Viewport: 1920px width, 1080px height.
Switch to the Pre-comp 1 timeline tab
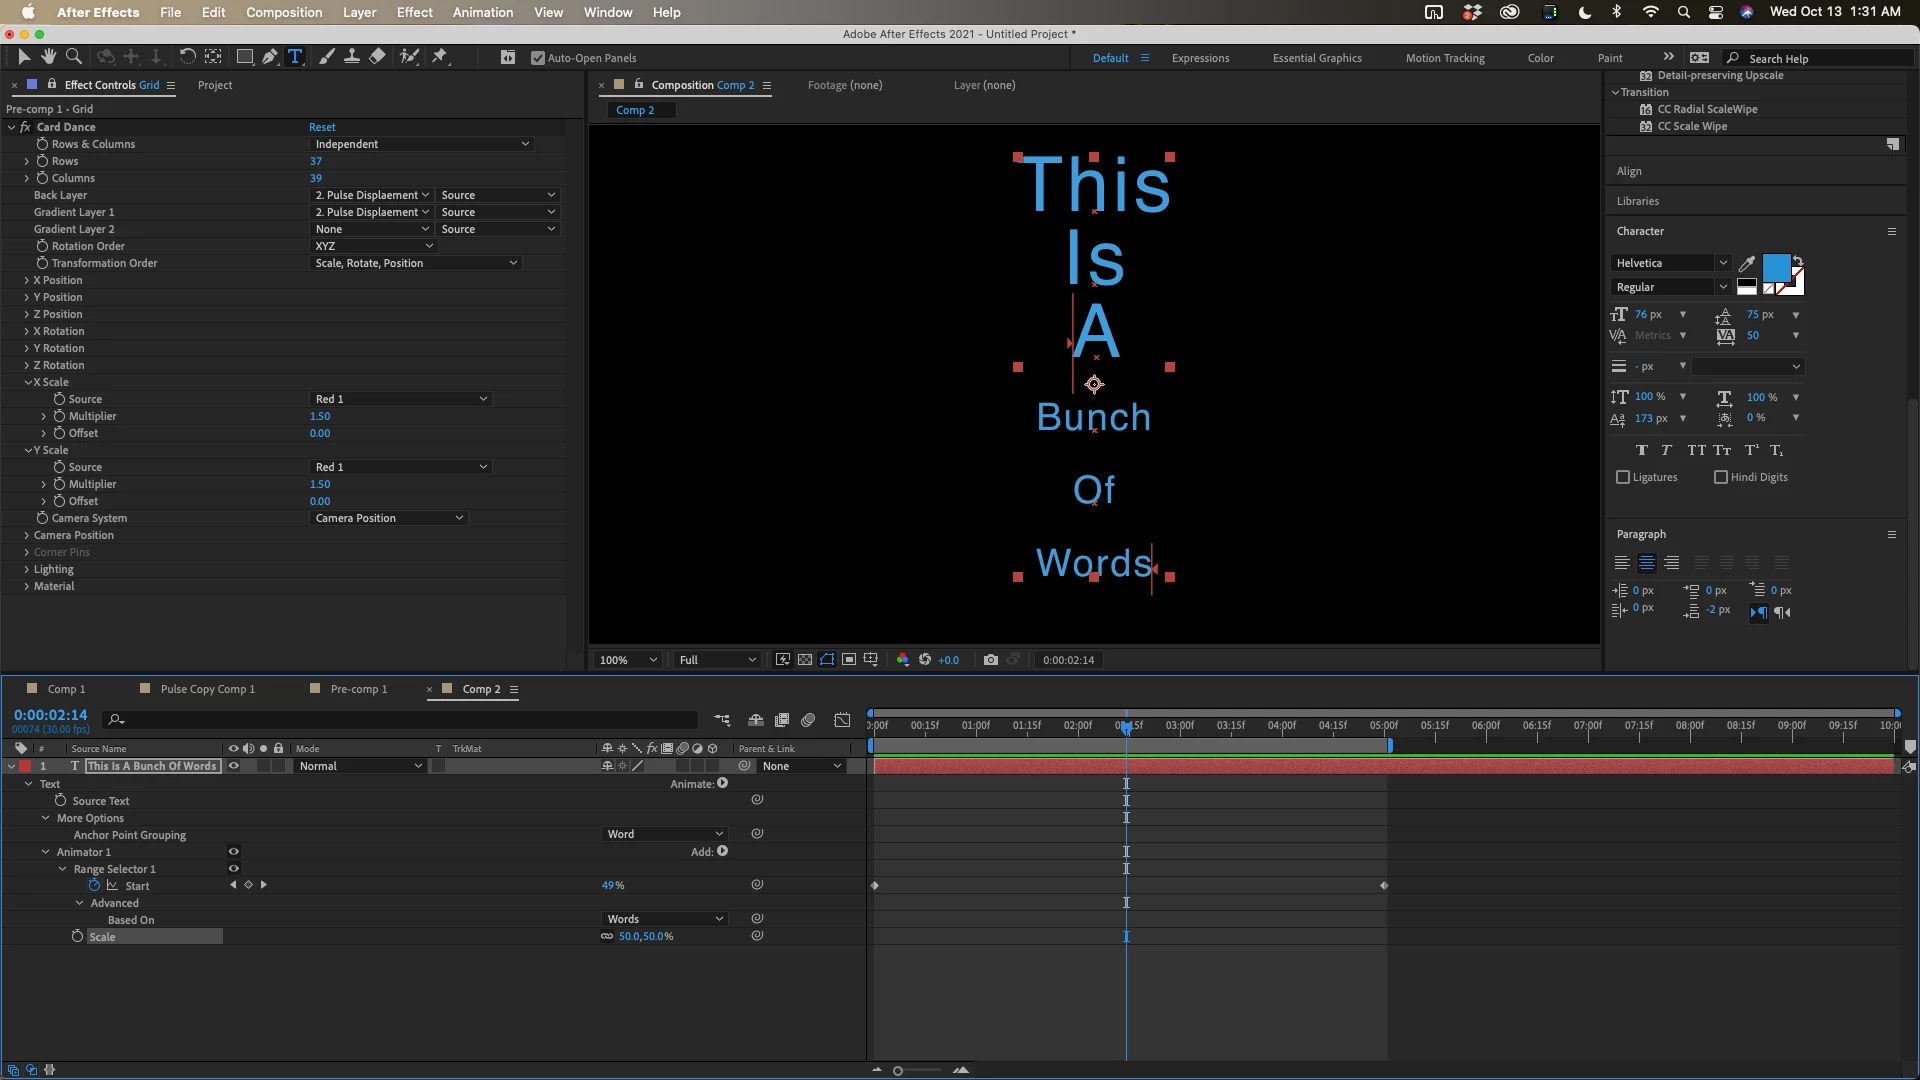pos(358,689)
